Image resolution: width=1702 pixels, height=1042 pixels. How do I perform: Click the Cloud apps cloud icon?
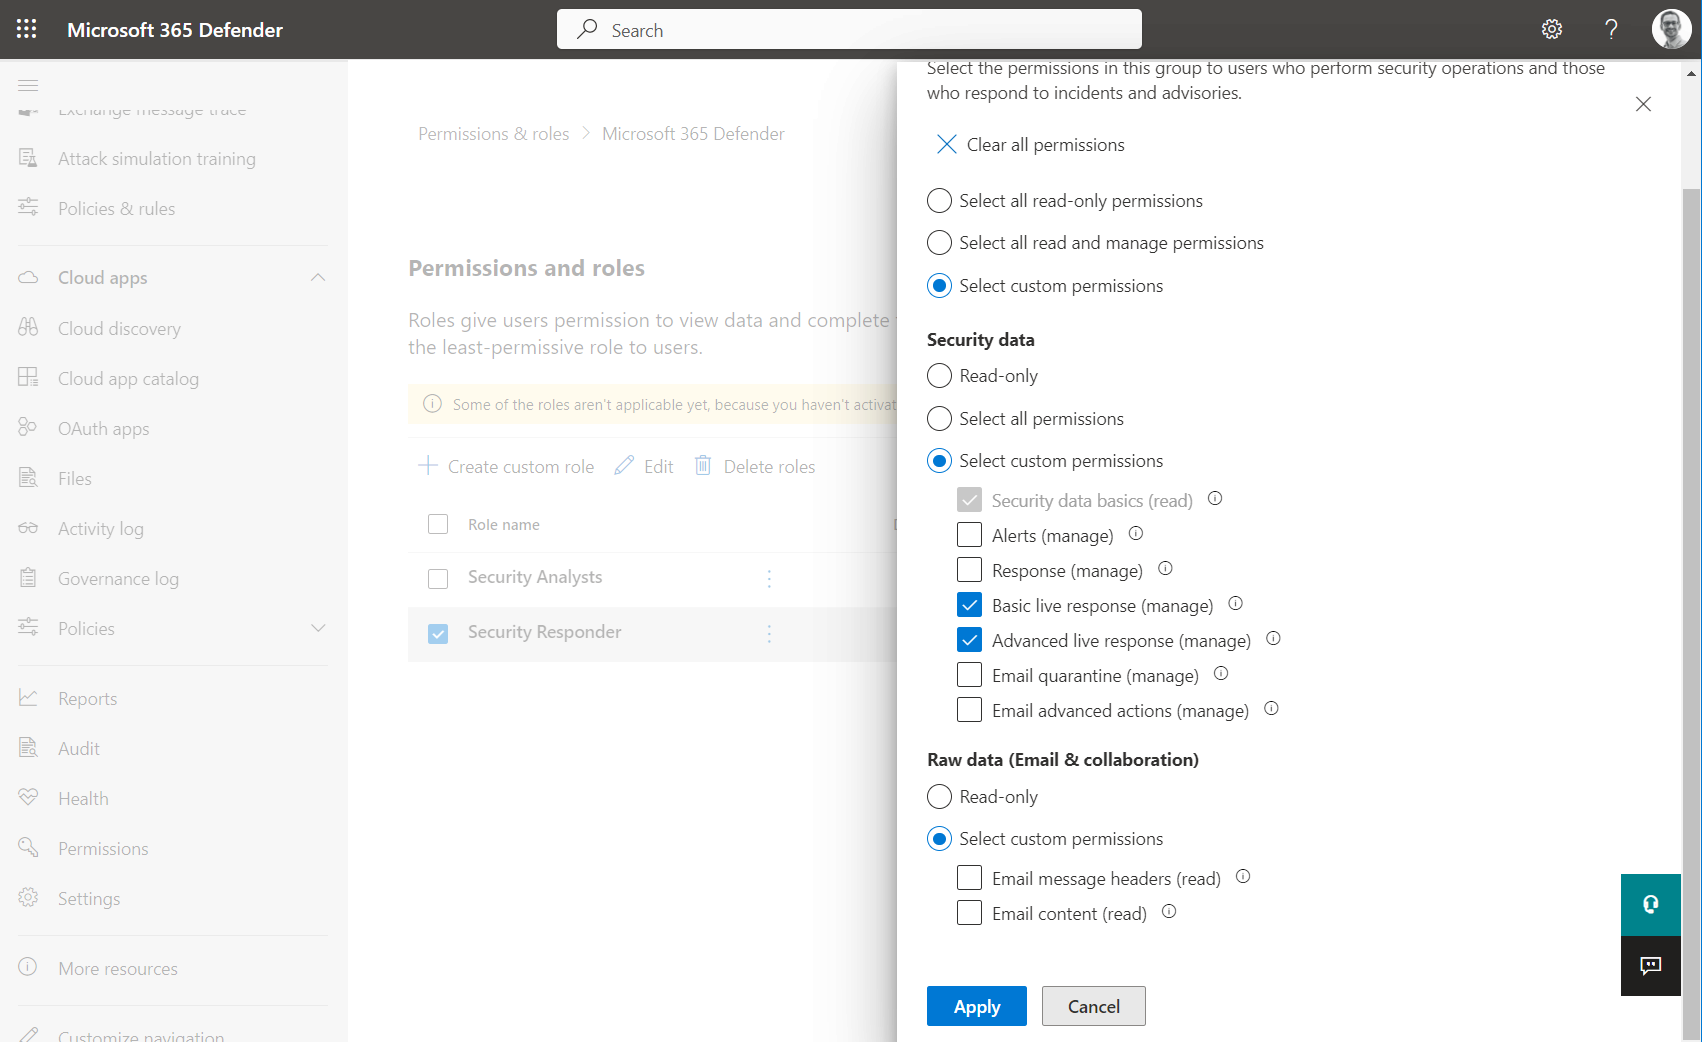(28, 277)
